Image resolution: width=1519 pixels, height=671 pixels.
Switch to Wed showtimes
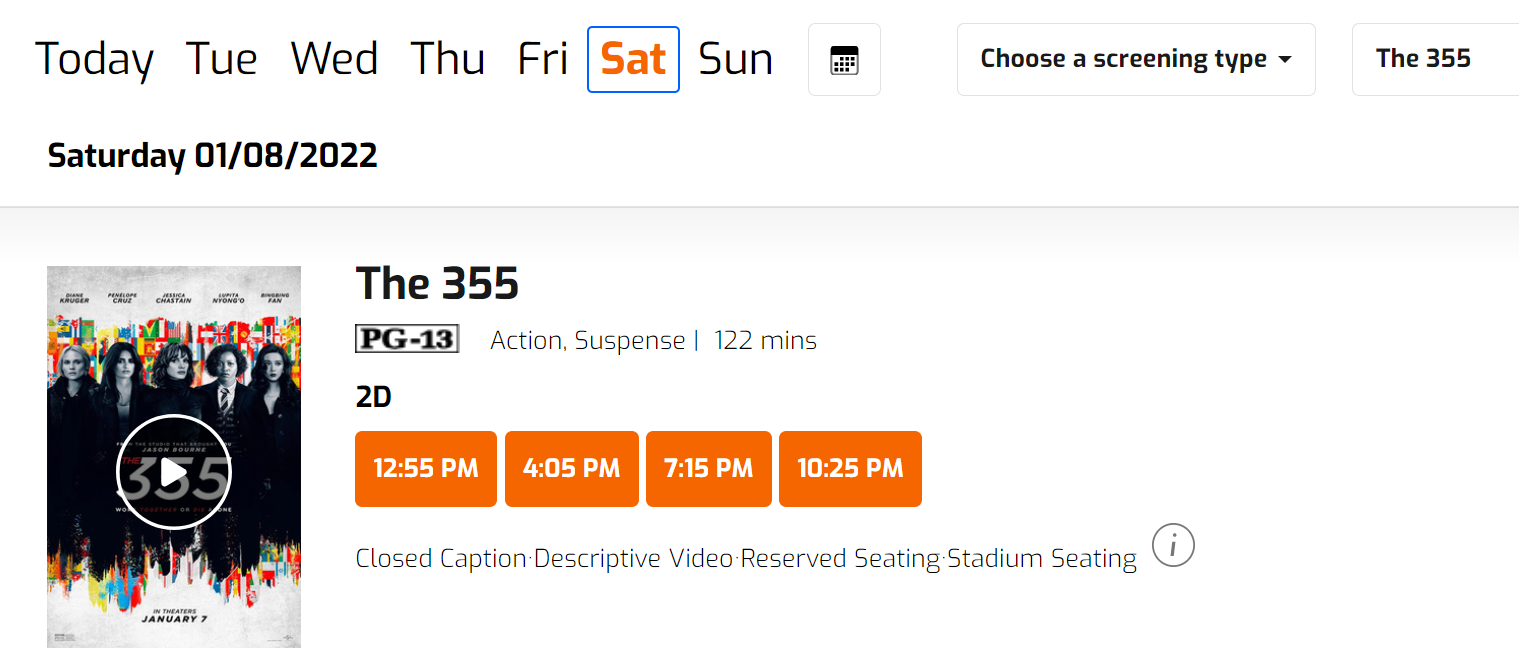[334, 60]
